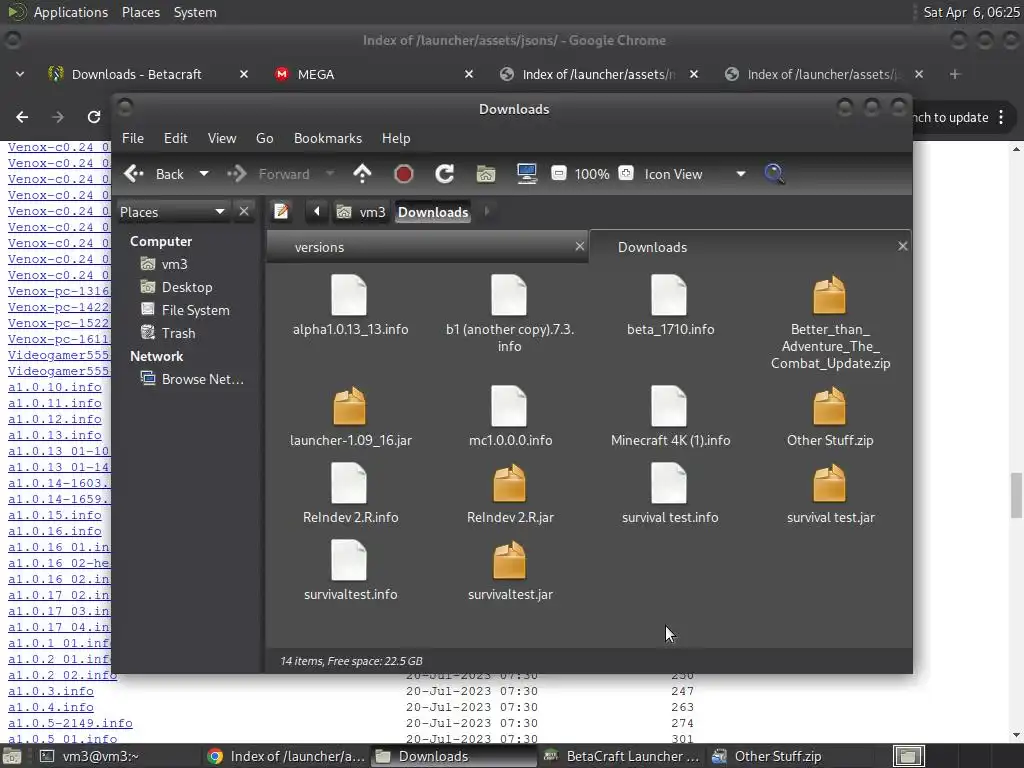
Task: Open the Edit menu
Action: (176, 138)
